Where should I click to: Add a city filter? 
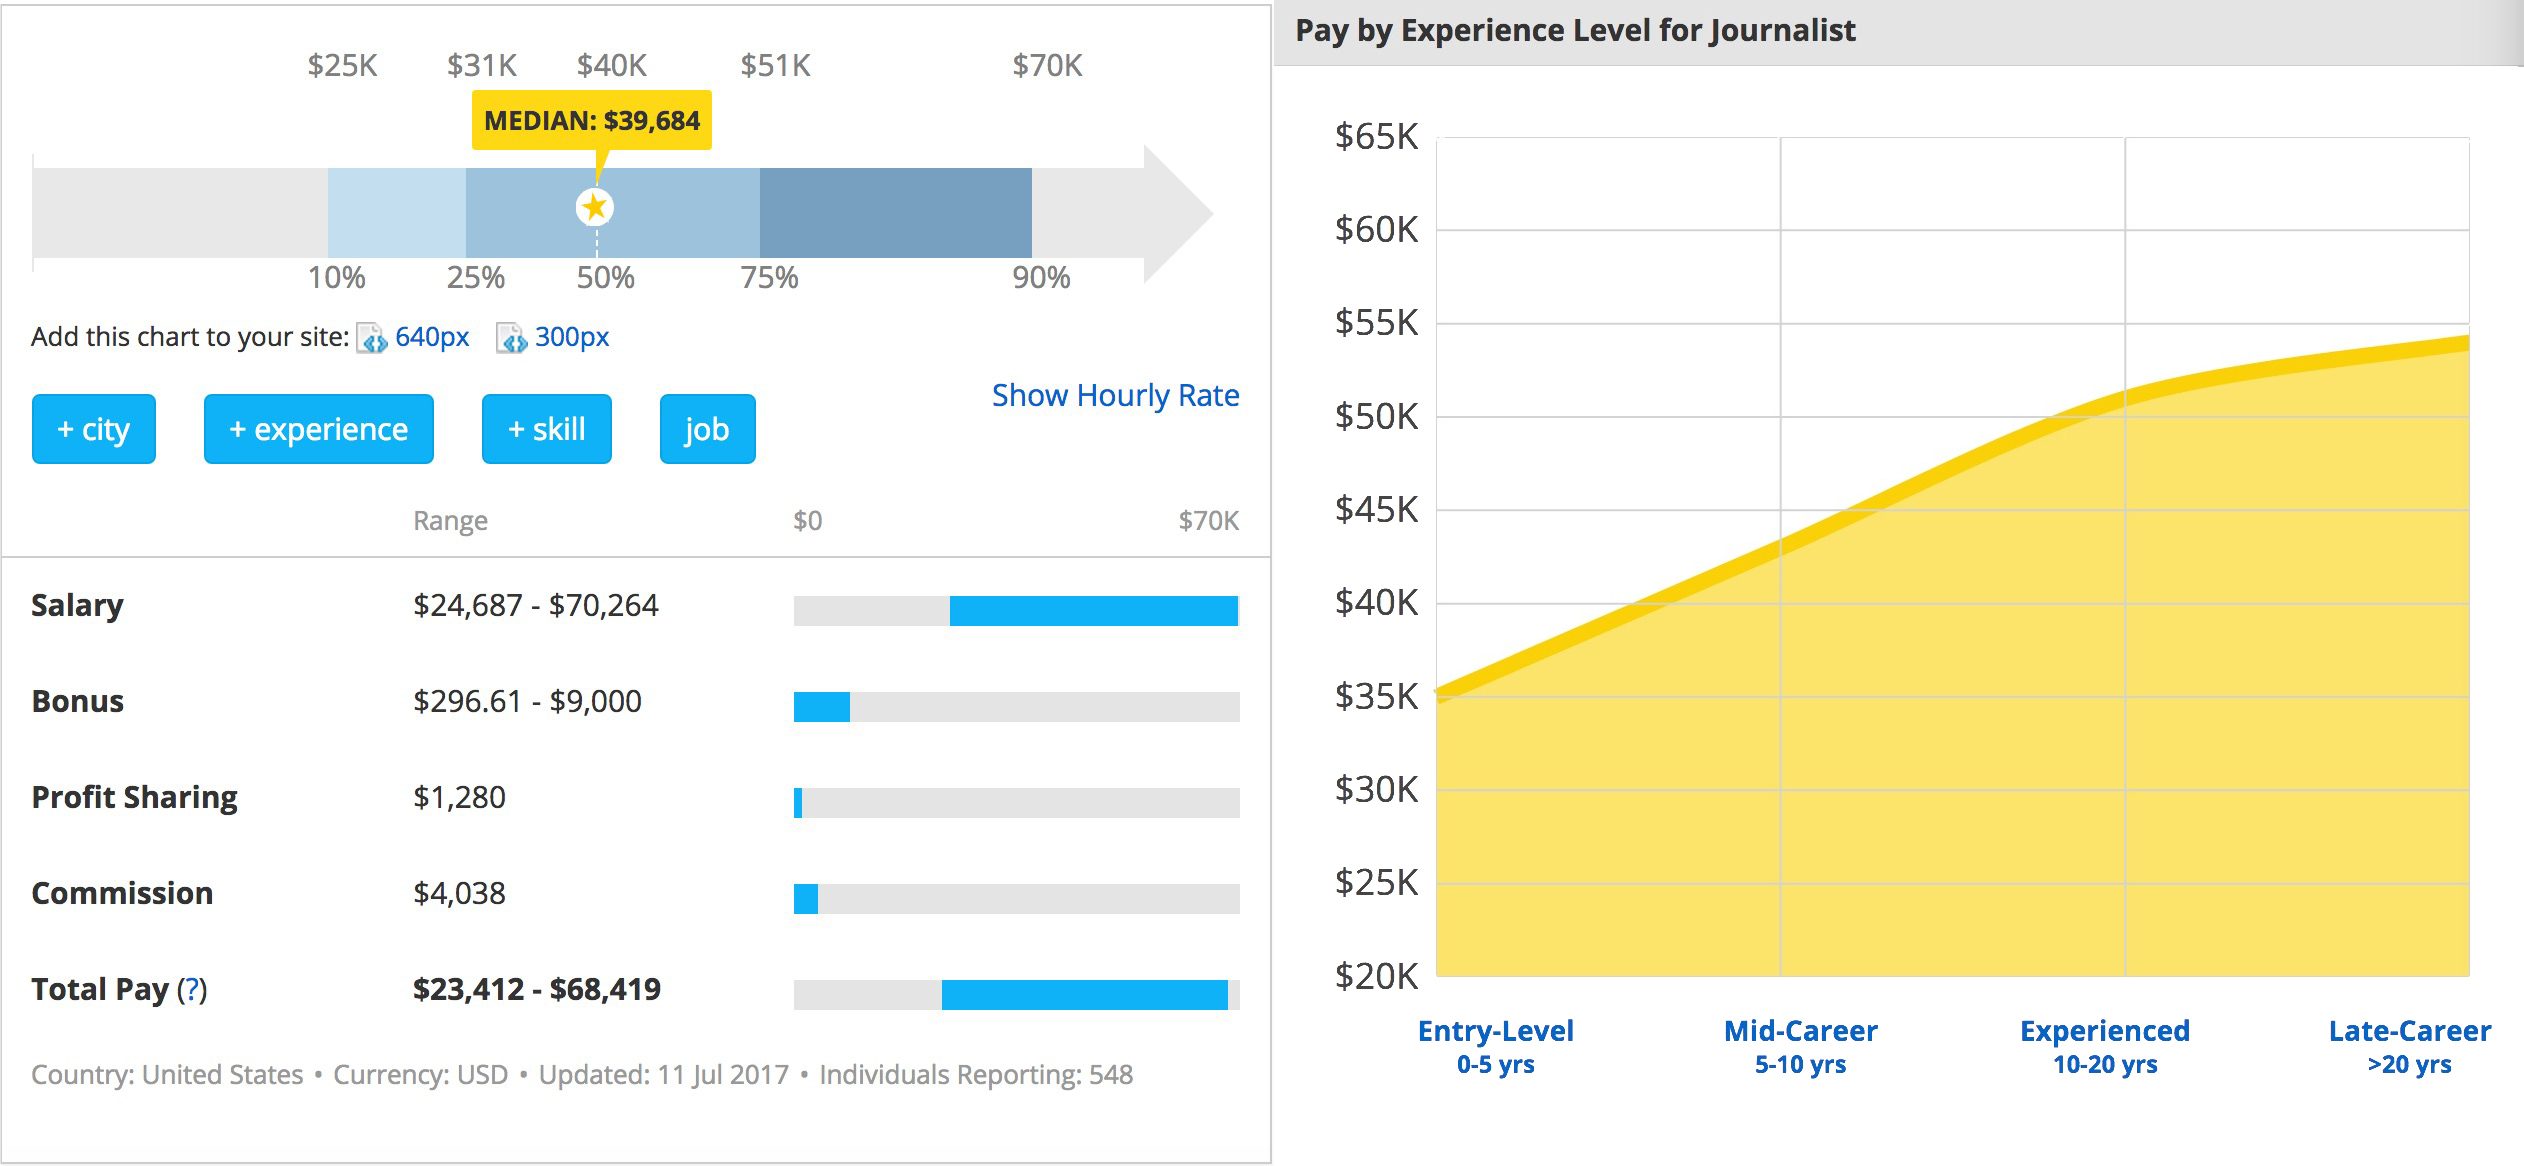point(94,429)
